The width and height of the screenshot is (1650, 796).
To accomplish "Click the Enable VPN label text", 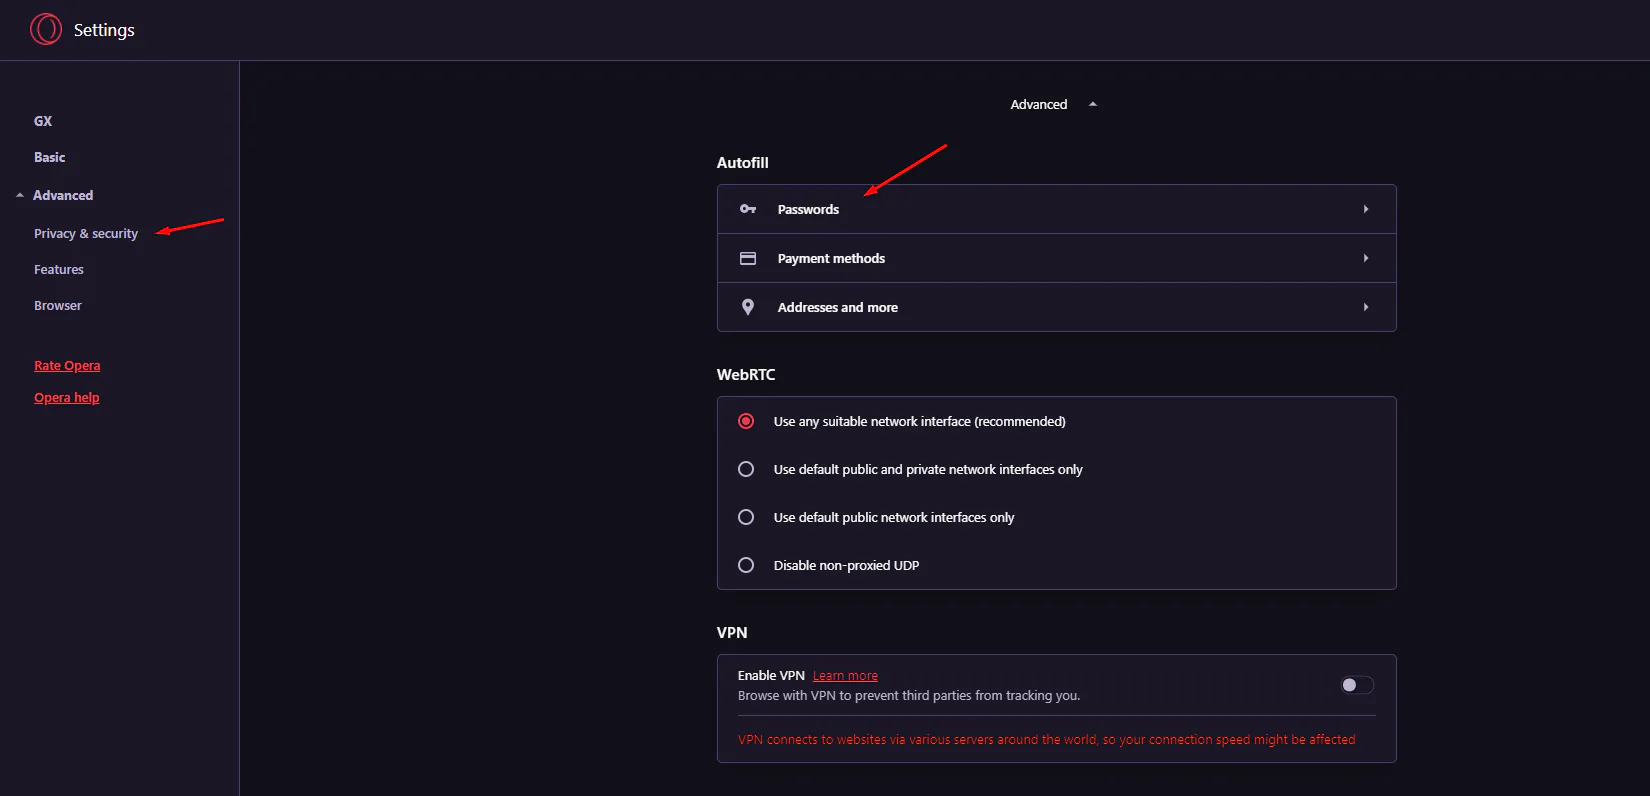I will pyautogui.click(x=771, y=675).
